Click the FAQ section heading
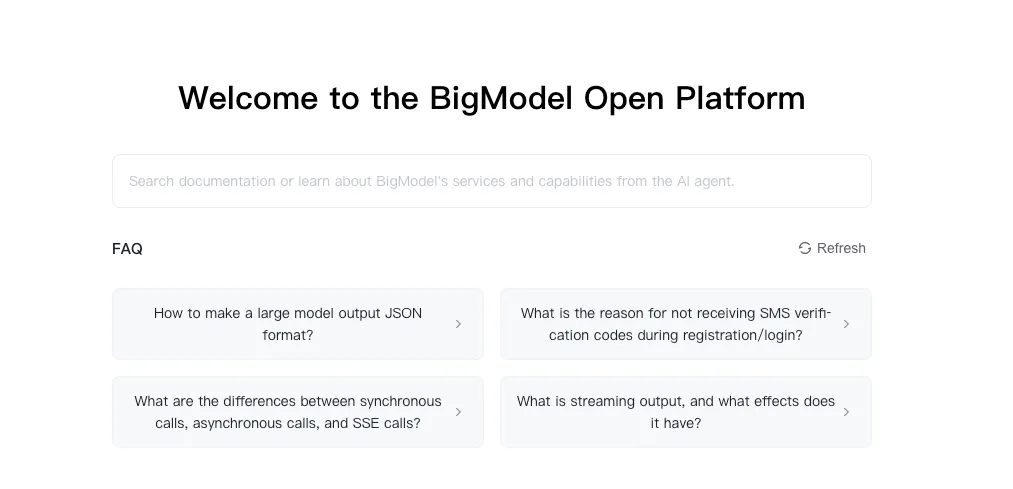The width and height of the screenshot is (1013, 489). (x=127, y=249)
